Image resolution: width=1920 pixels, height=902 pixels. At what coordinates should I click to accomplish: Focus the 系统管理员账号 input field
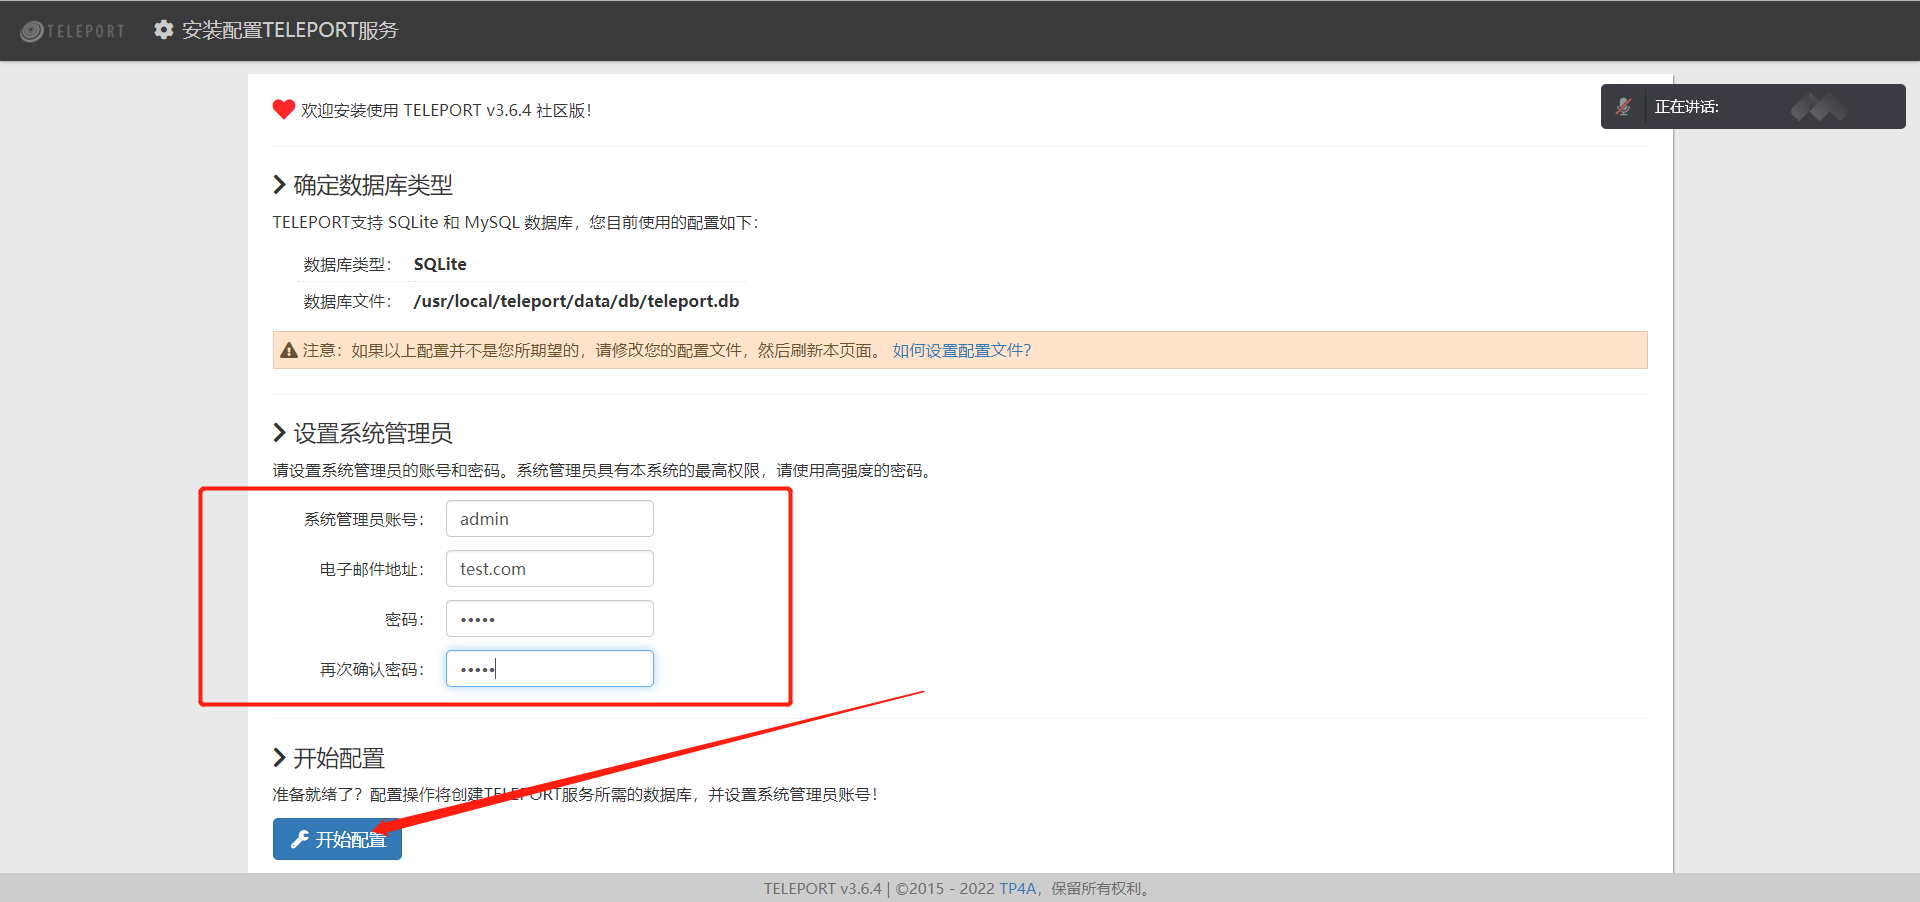click(x=550, y=519)
